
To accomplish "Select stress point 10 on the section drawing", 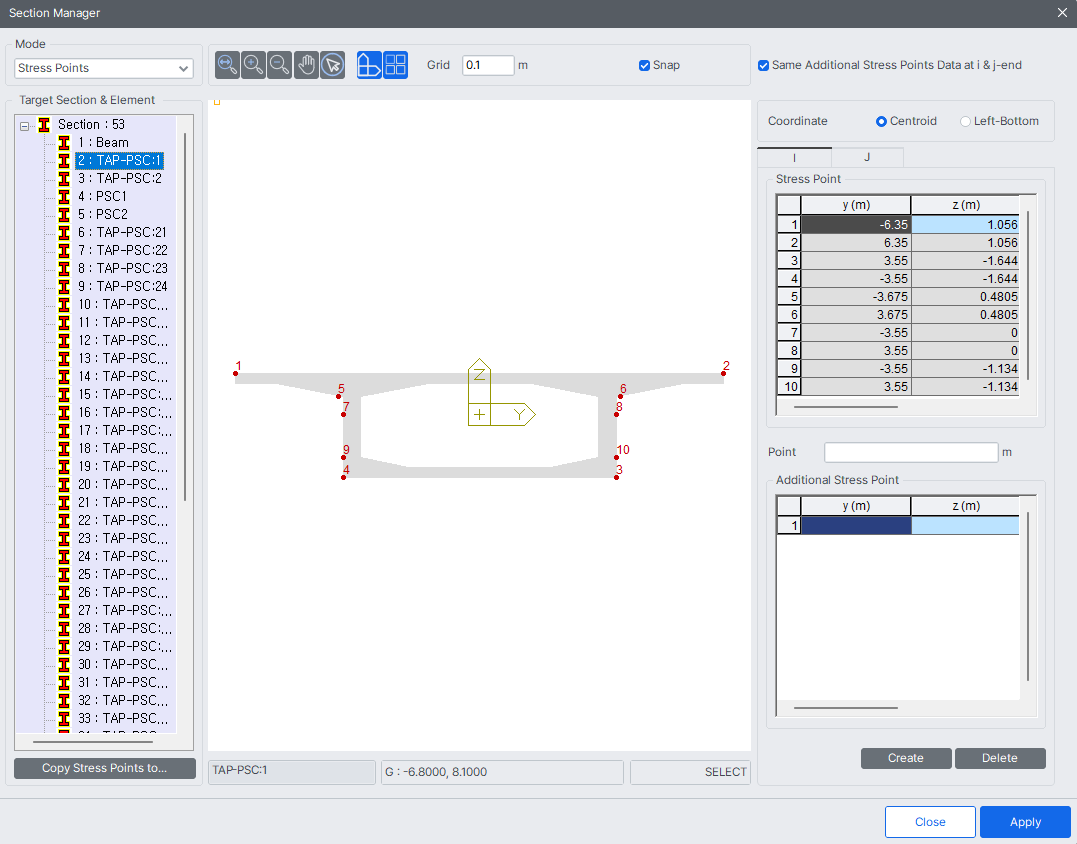I will [617, 457].
